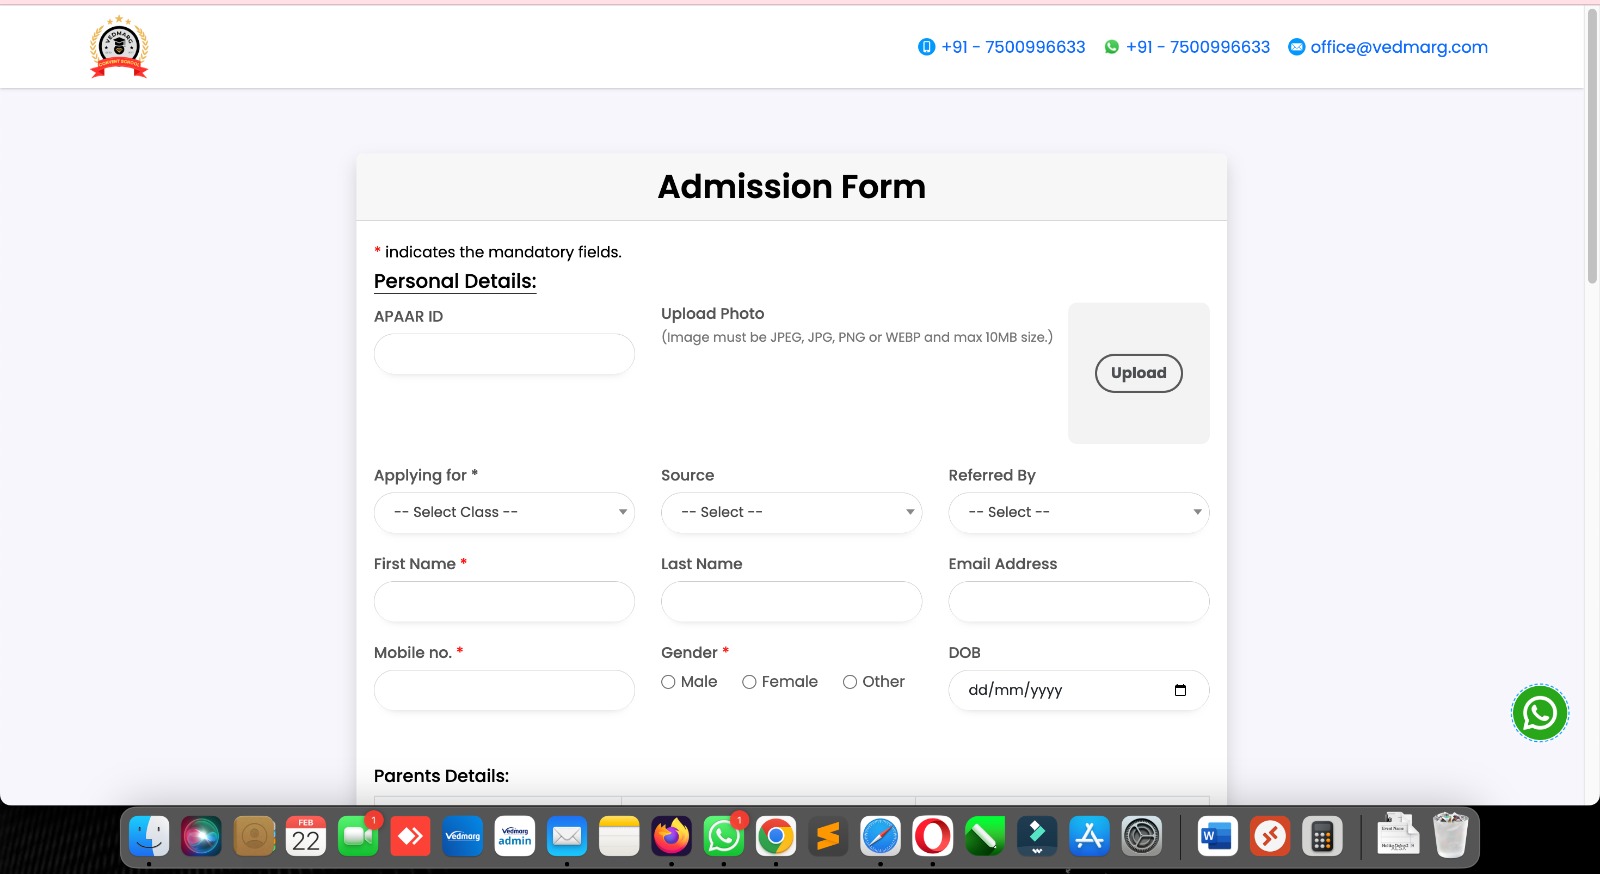This screenshot has width=1600, height=874.
Task: Launch Siri from the dock
Action: tap(201, 836)
